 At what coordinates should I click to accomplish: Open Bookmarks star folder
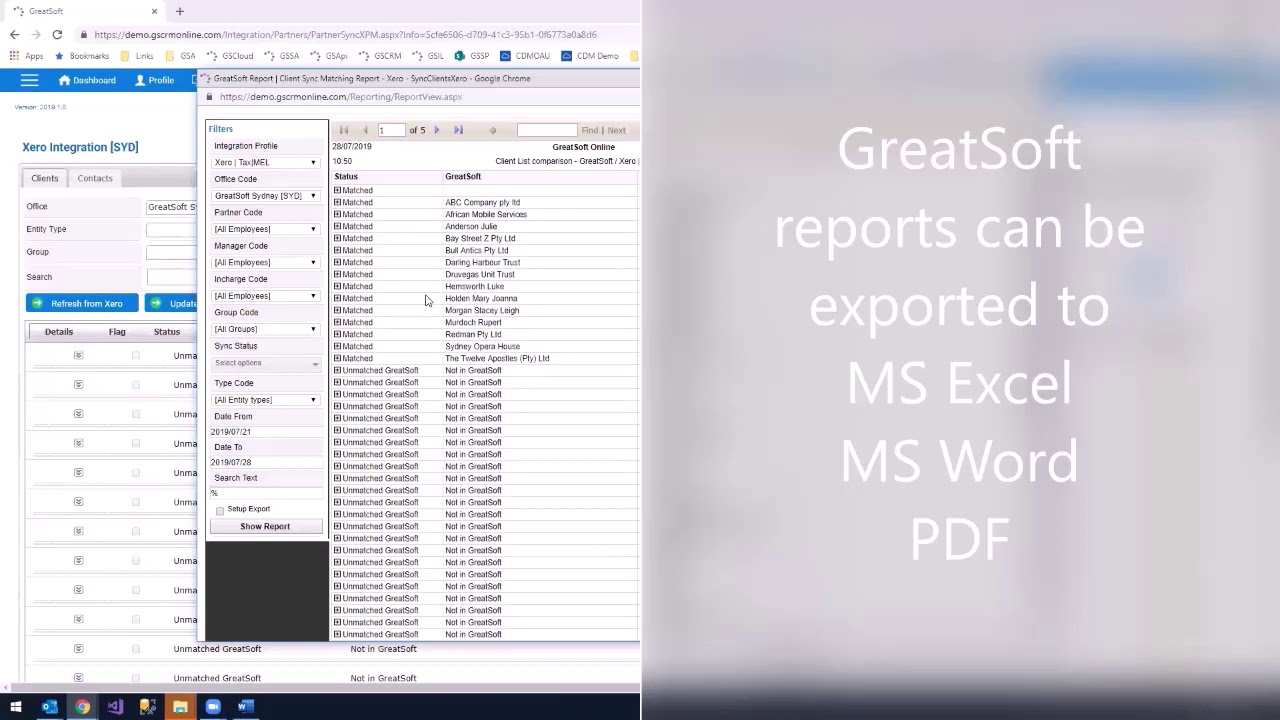pos(82,56)
